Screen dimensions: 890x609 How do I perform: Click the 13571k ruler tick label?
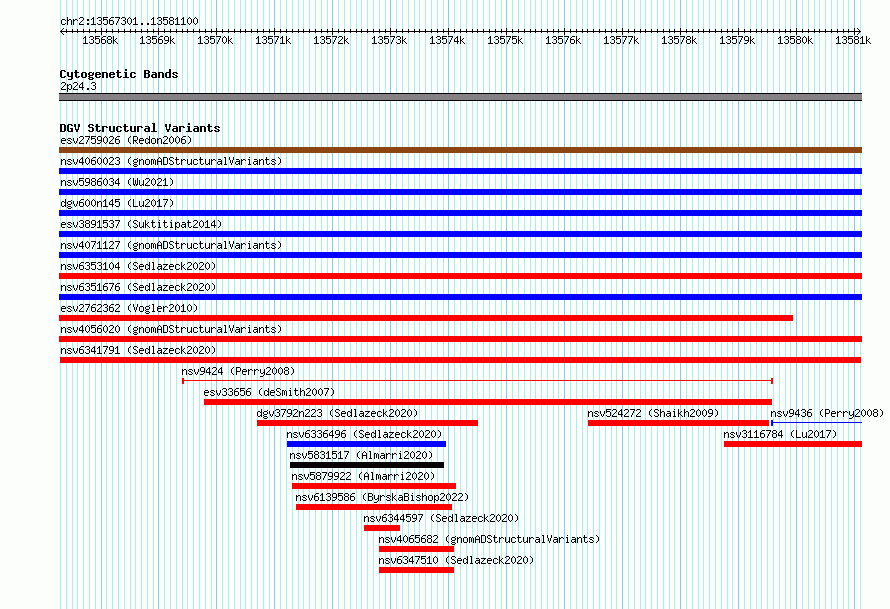tap(273, 40)
